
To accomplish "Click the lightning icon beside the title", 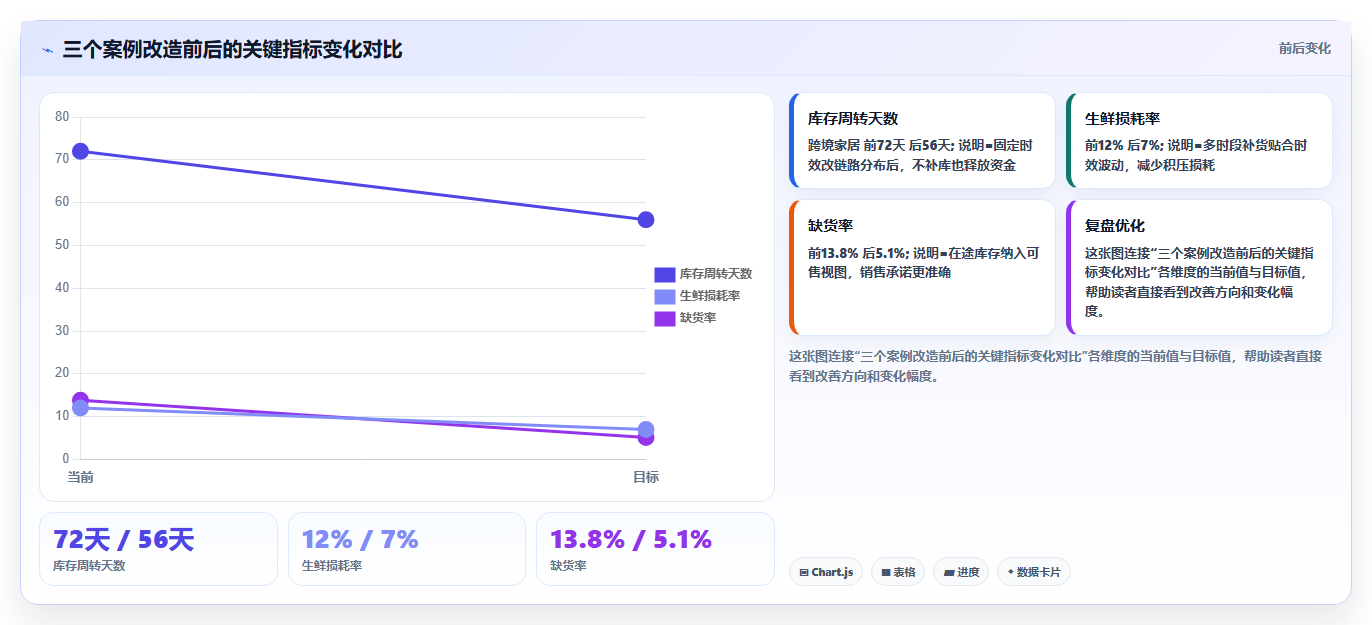I will coord(47,50).
